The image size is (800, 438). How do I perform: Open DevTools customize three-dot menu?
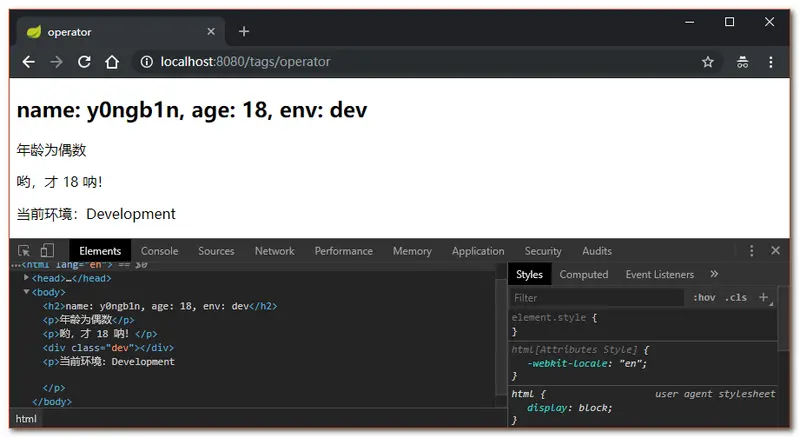pyautogui.click(x=751, y=251)
